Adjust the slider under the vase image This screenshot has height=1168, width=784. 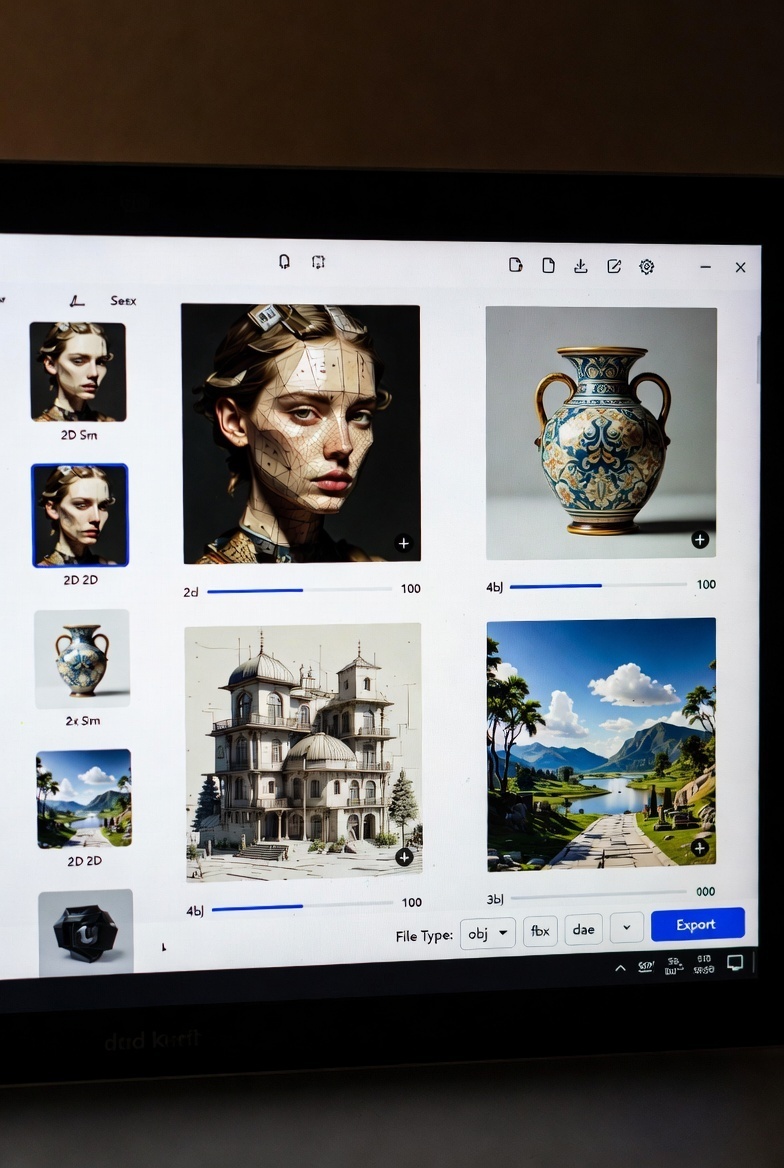coord(597,585)
